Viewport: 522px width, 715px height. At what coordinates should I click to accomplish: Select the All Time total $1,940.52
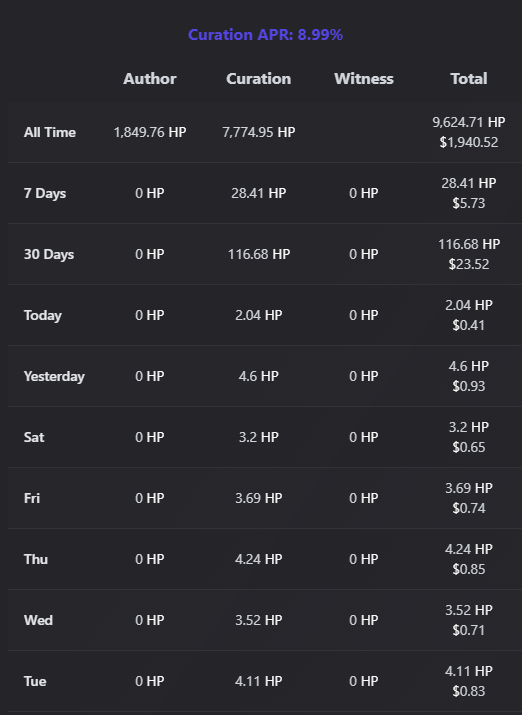(x=469, y=142)
